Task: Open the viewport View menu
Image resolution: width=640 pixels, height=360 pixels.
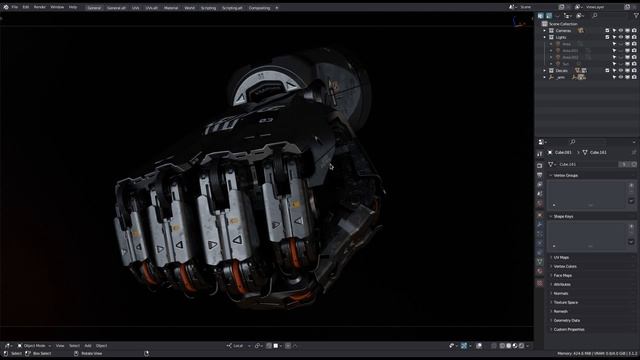Action: pyautogui.click(x=60, y=346)
